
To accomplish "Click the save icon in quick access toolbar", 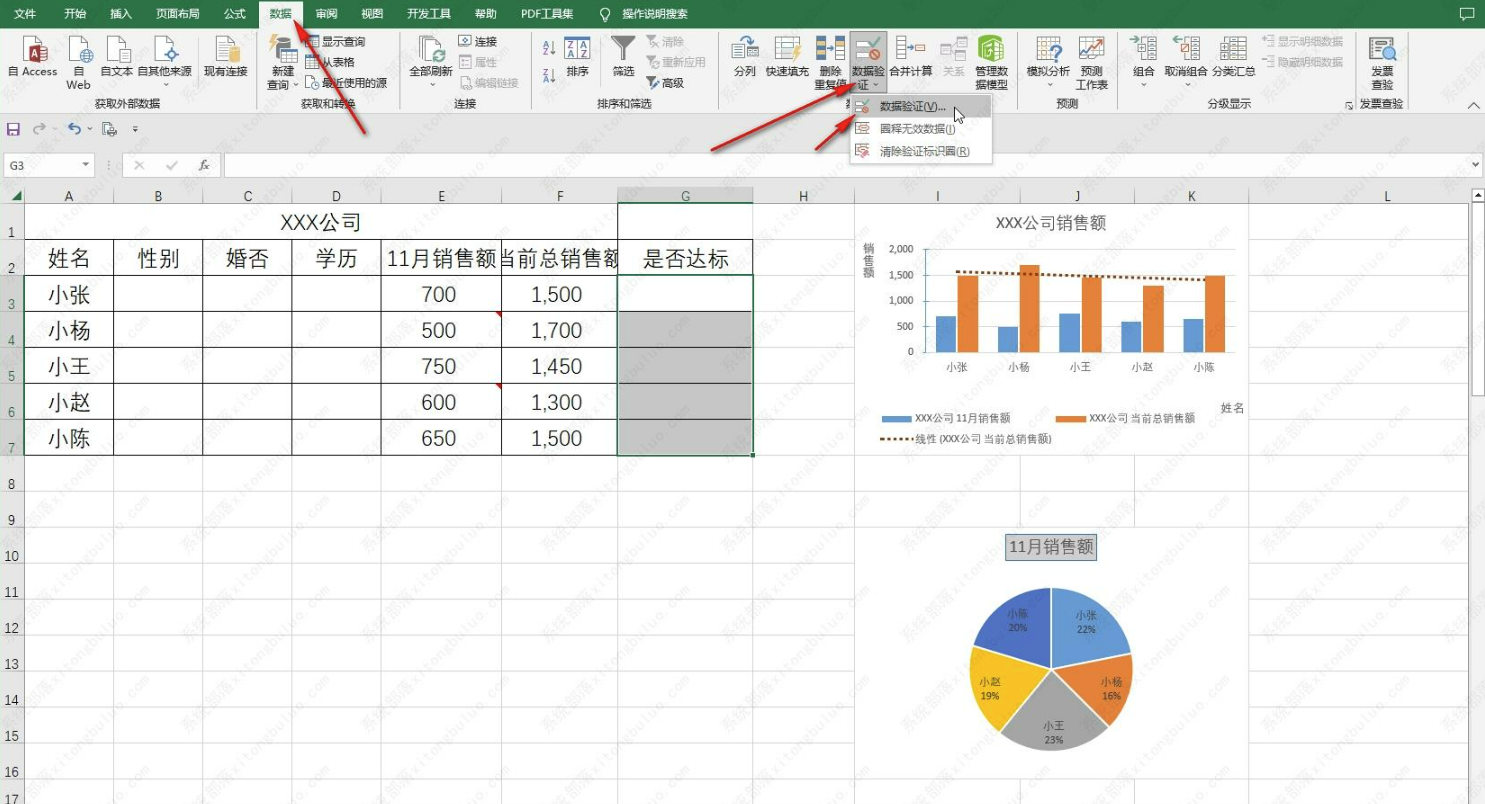I will pyautogui.click(x=14, y=129).
